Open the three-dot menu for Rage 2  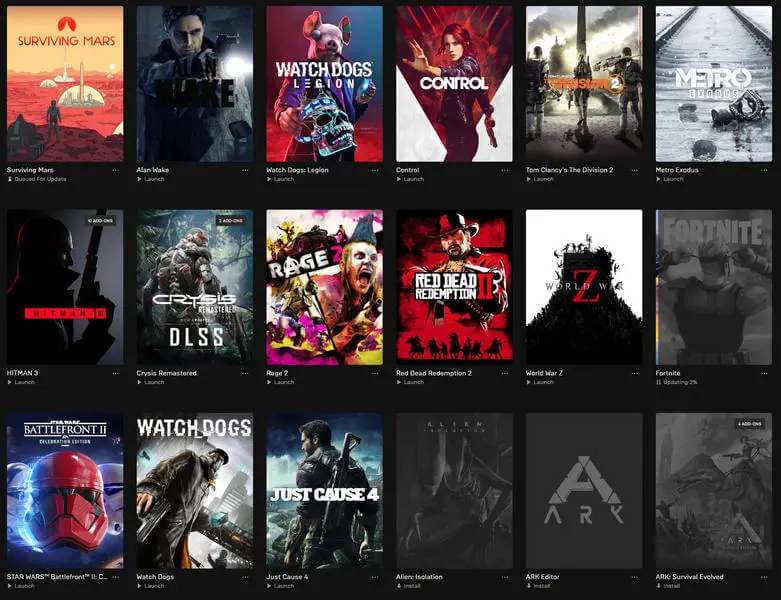(x=375, y=373)
